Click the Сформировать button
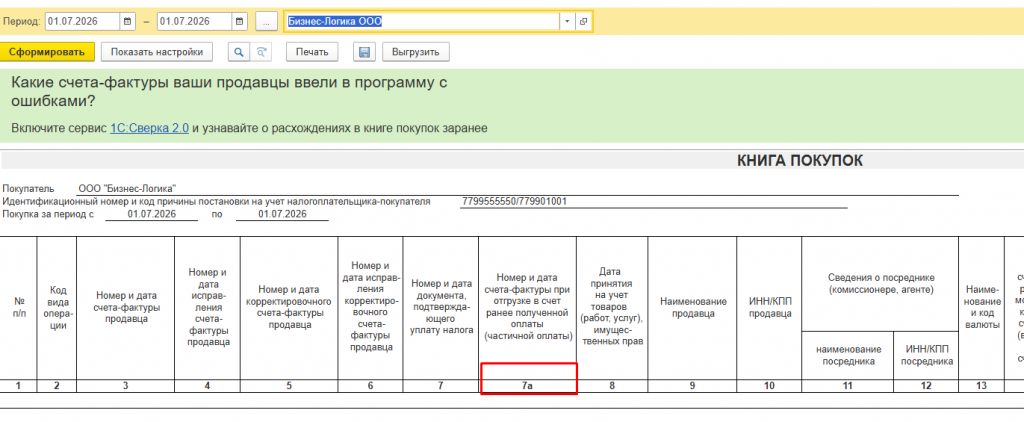 (x=47, y=52)
